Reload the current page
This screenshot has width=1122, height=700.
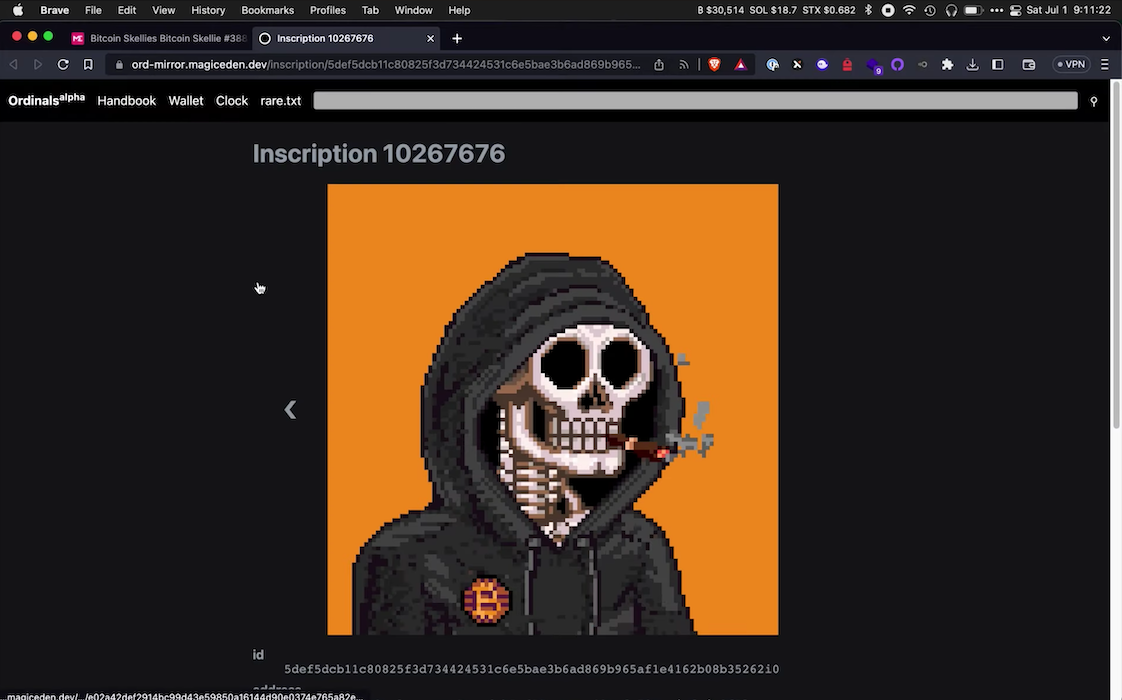63,64
